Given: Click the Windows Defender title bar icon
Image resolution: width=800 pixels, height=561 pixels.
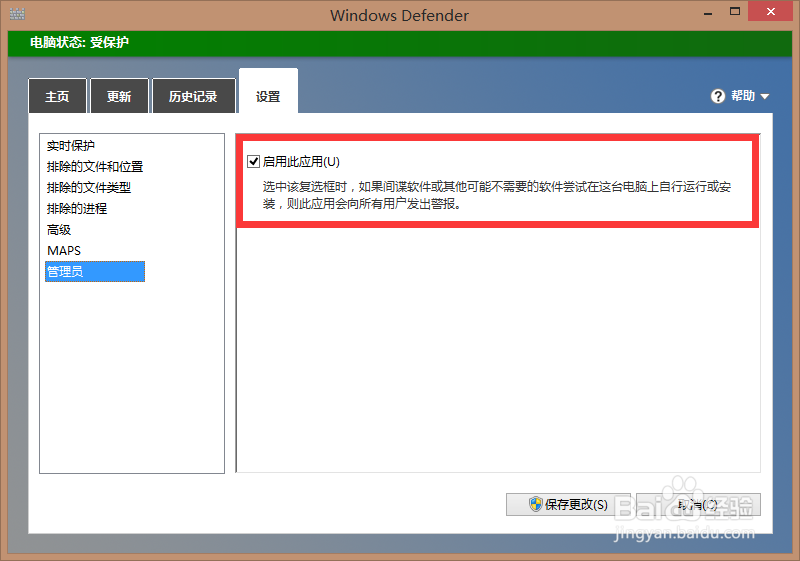Looking at the screenshot, I should pyautogui.click(x=17, y=14).
